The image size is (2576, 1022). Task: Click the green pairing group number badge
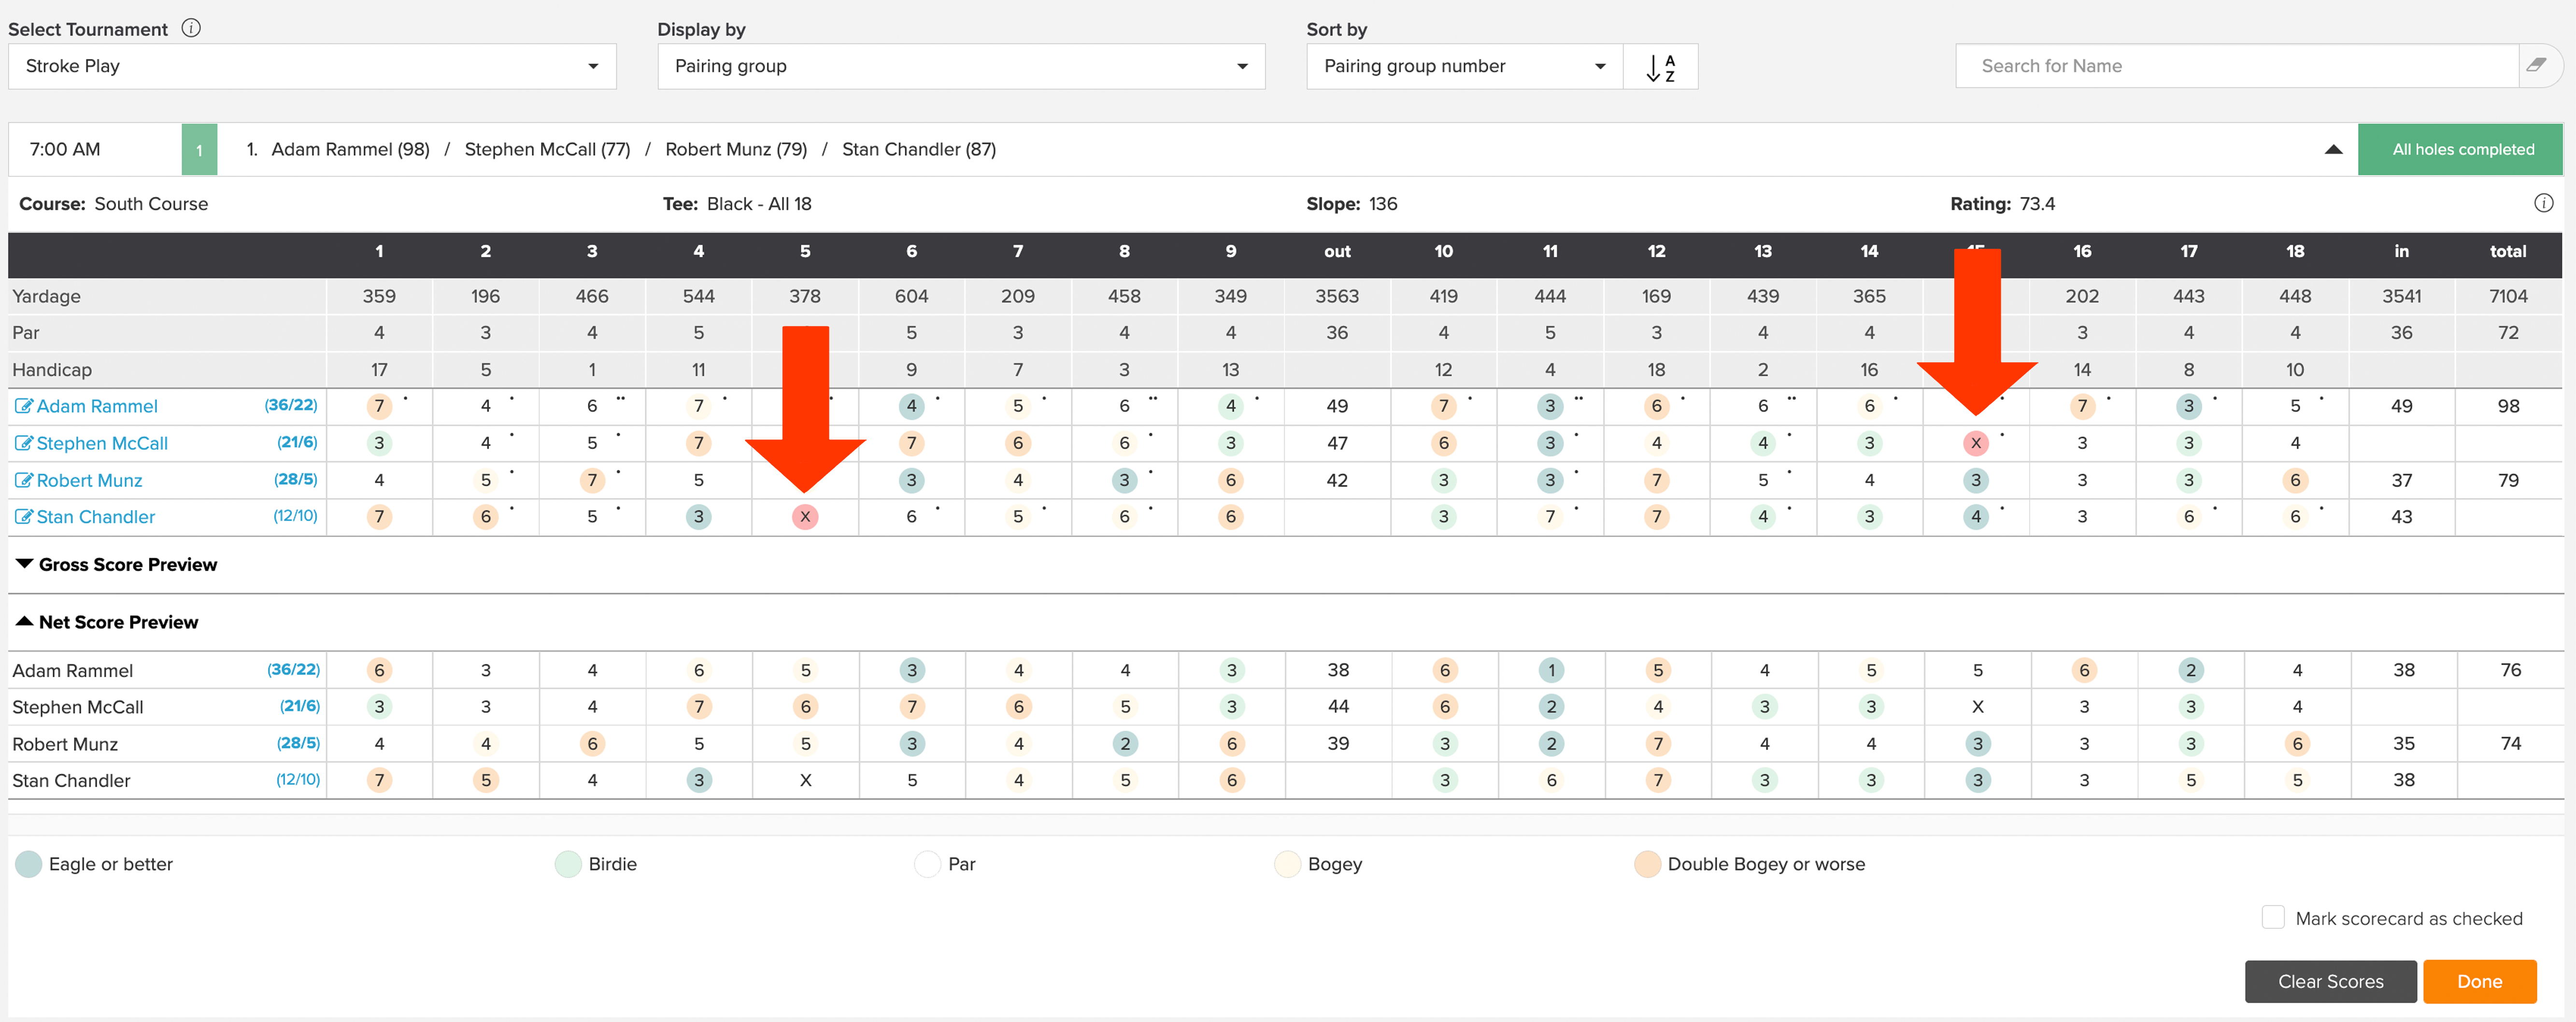pos(199,150)
